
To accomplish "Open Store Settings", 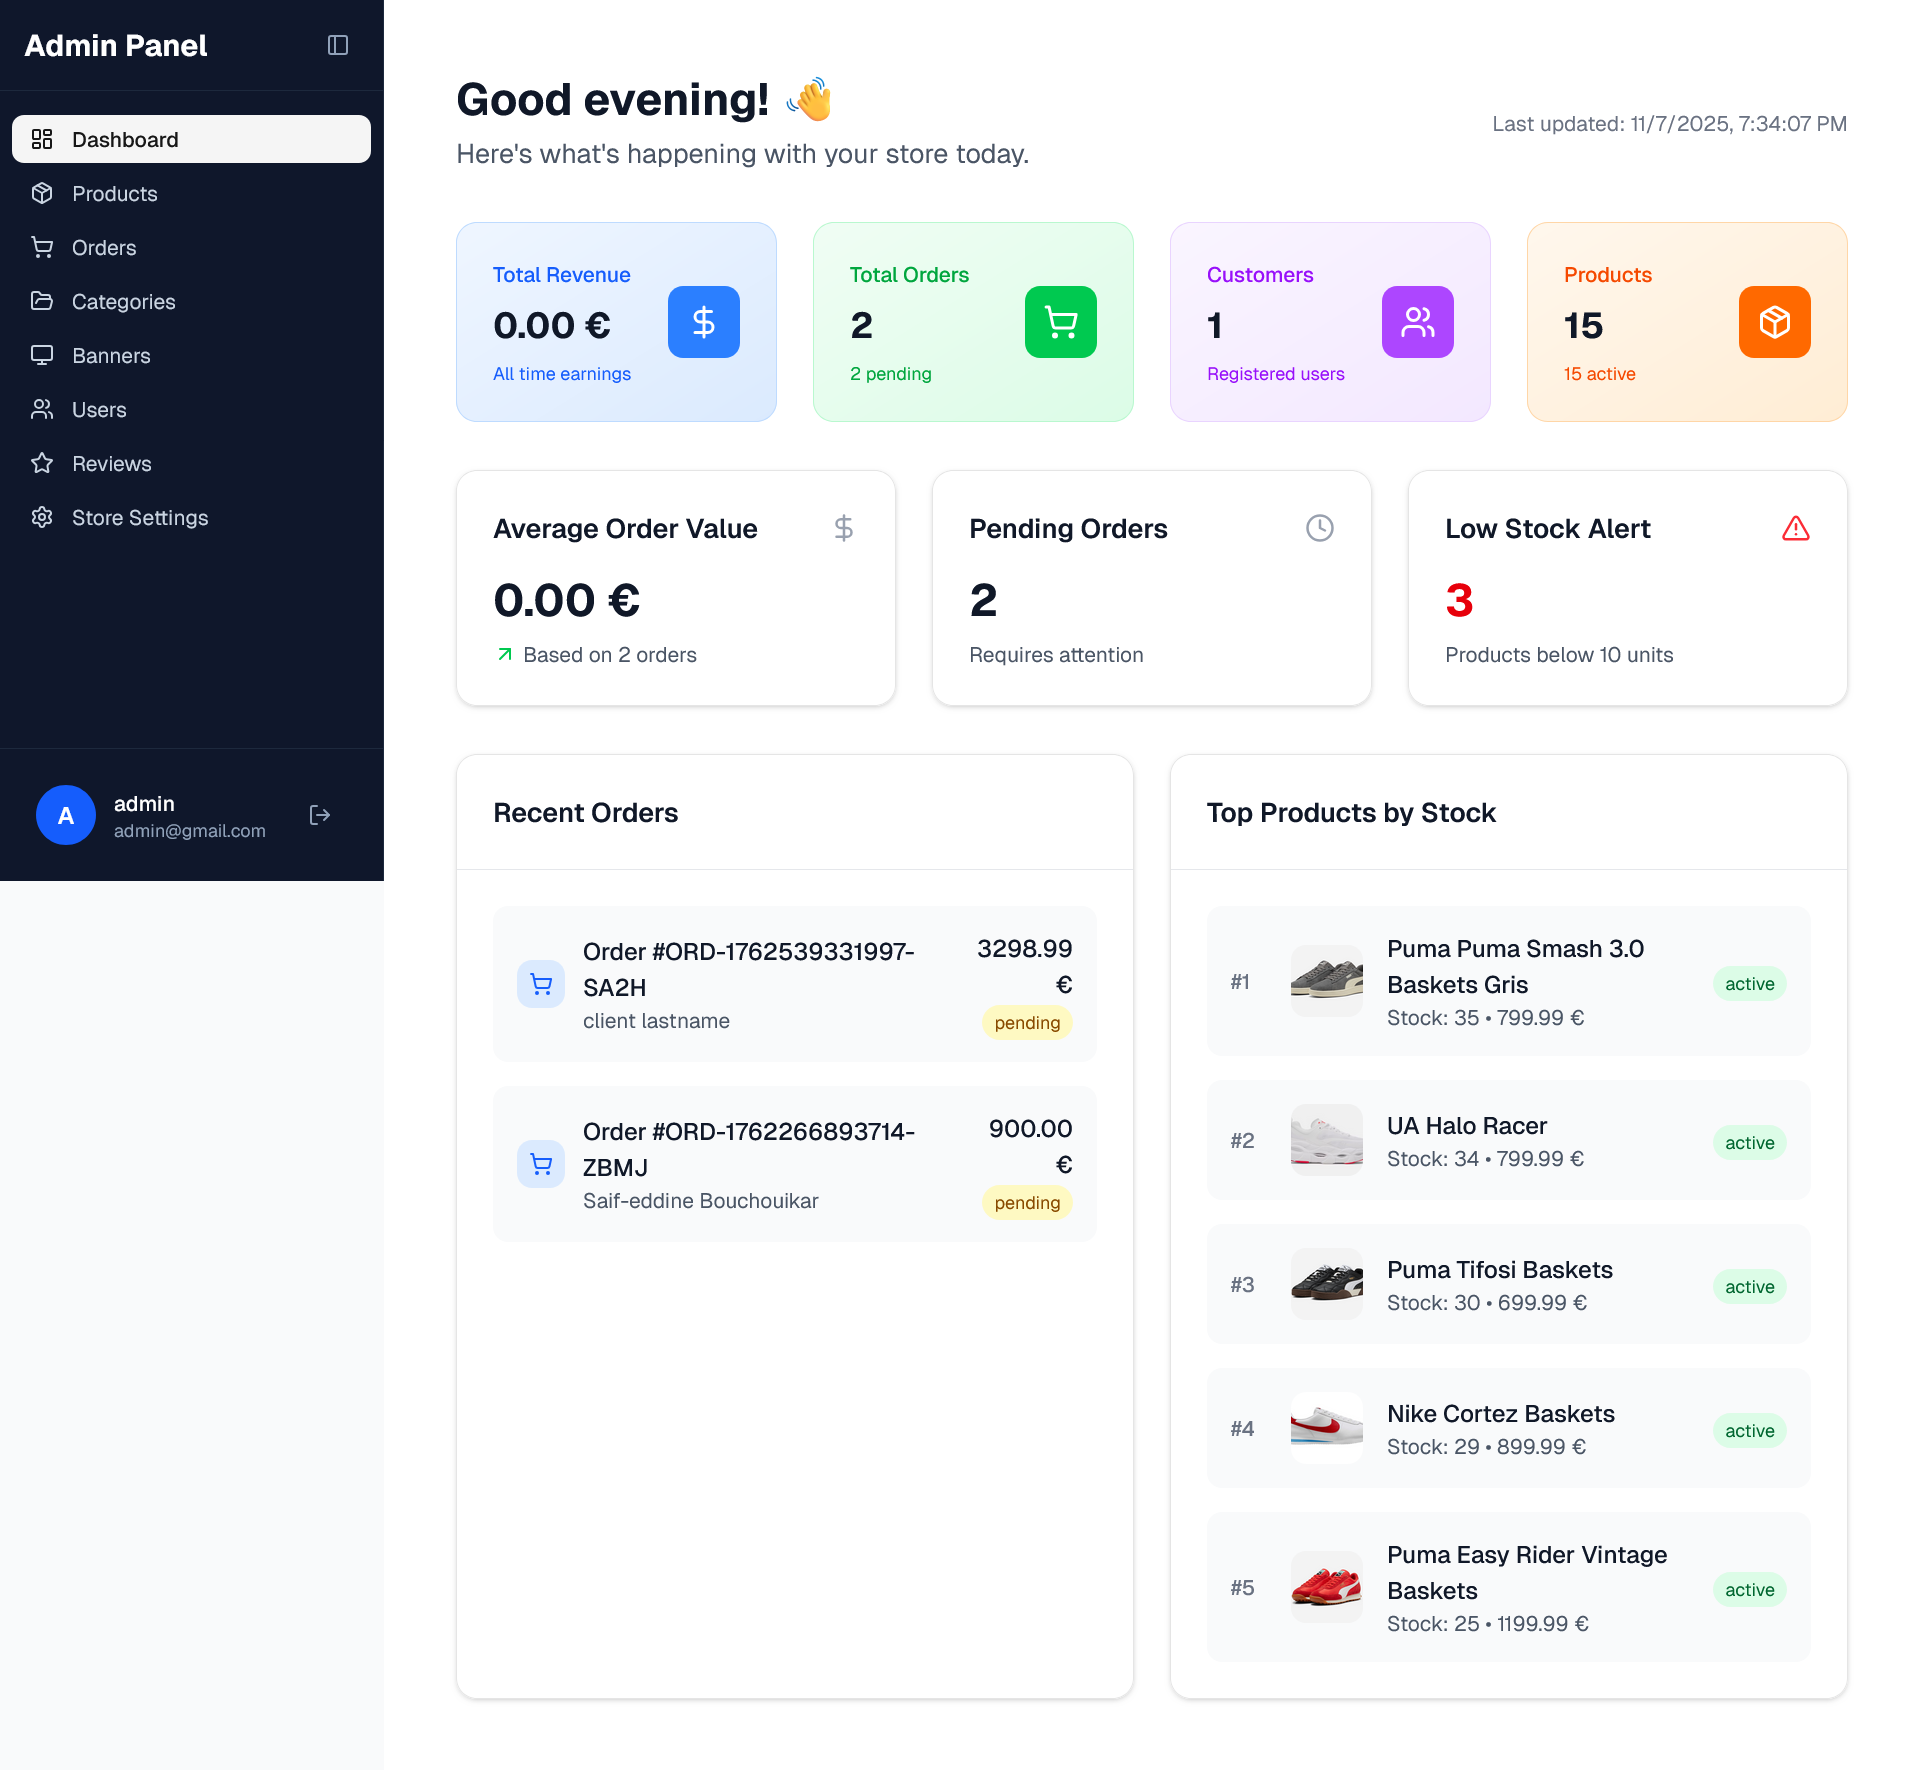I will click(x=140, y=518).
